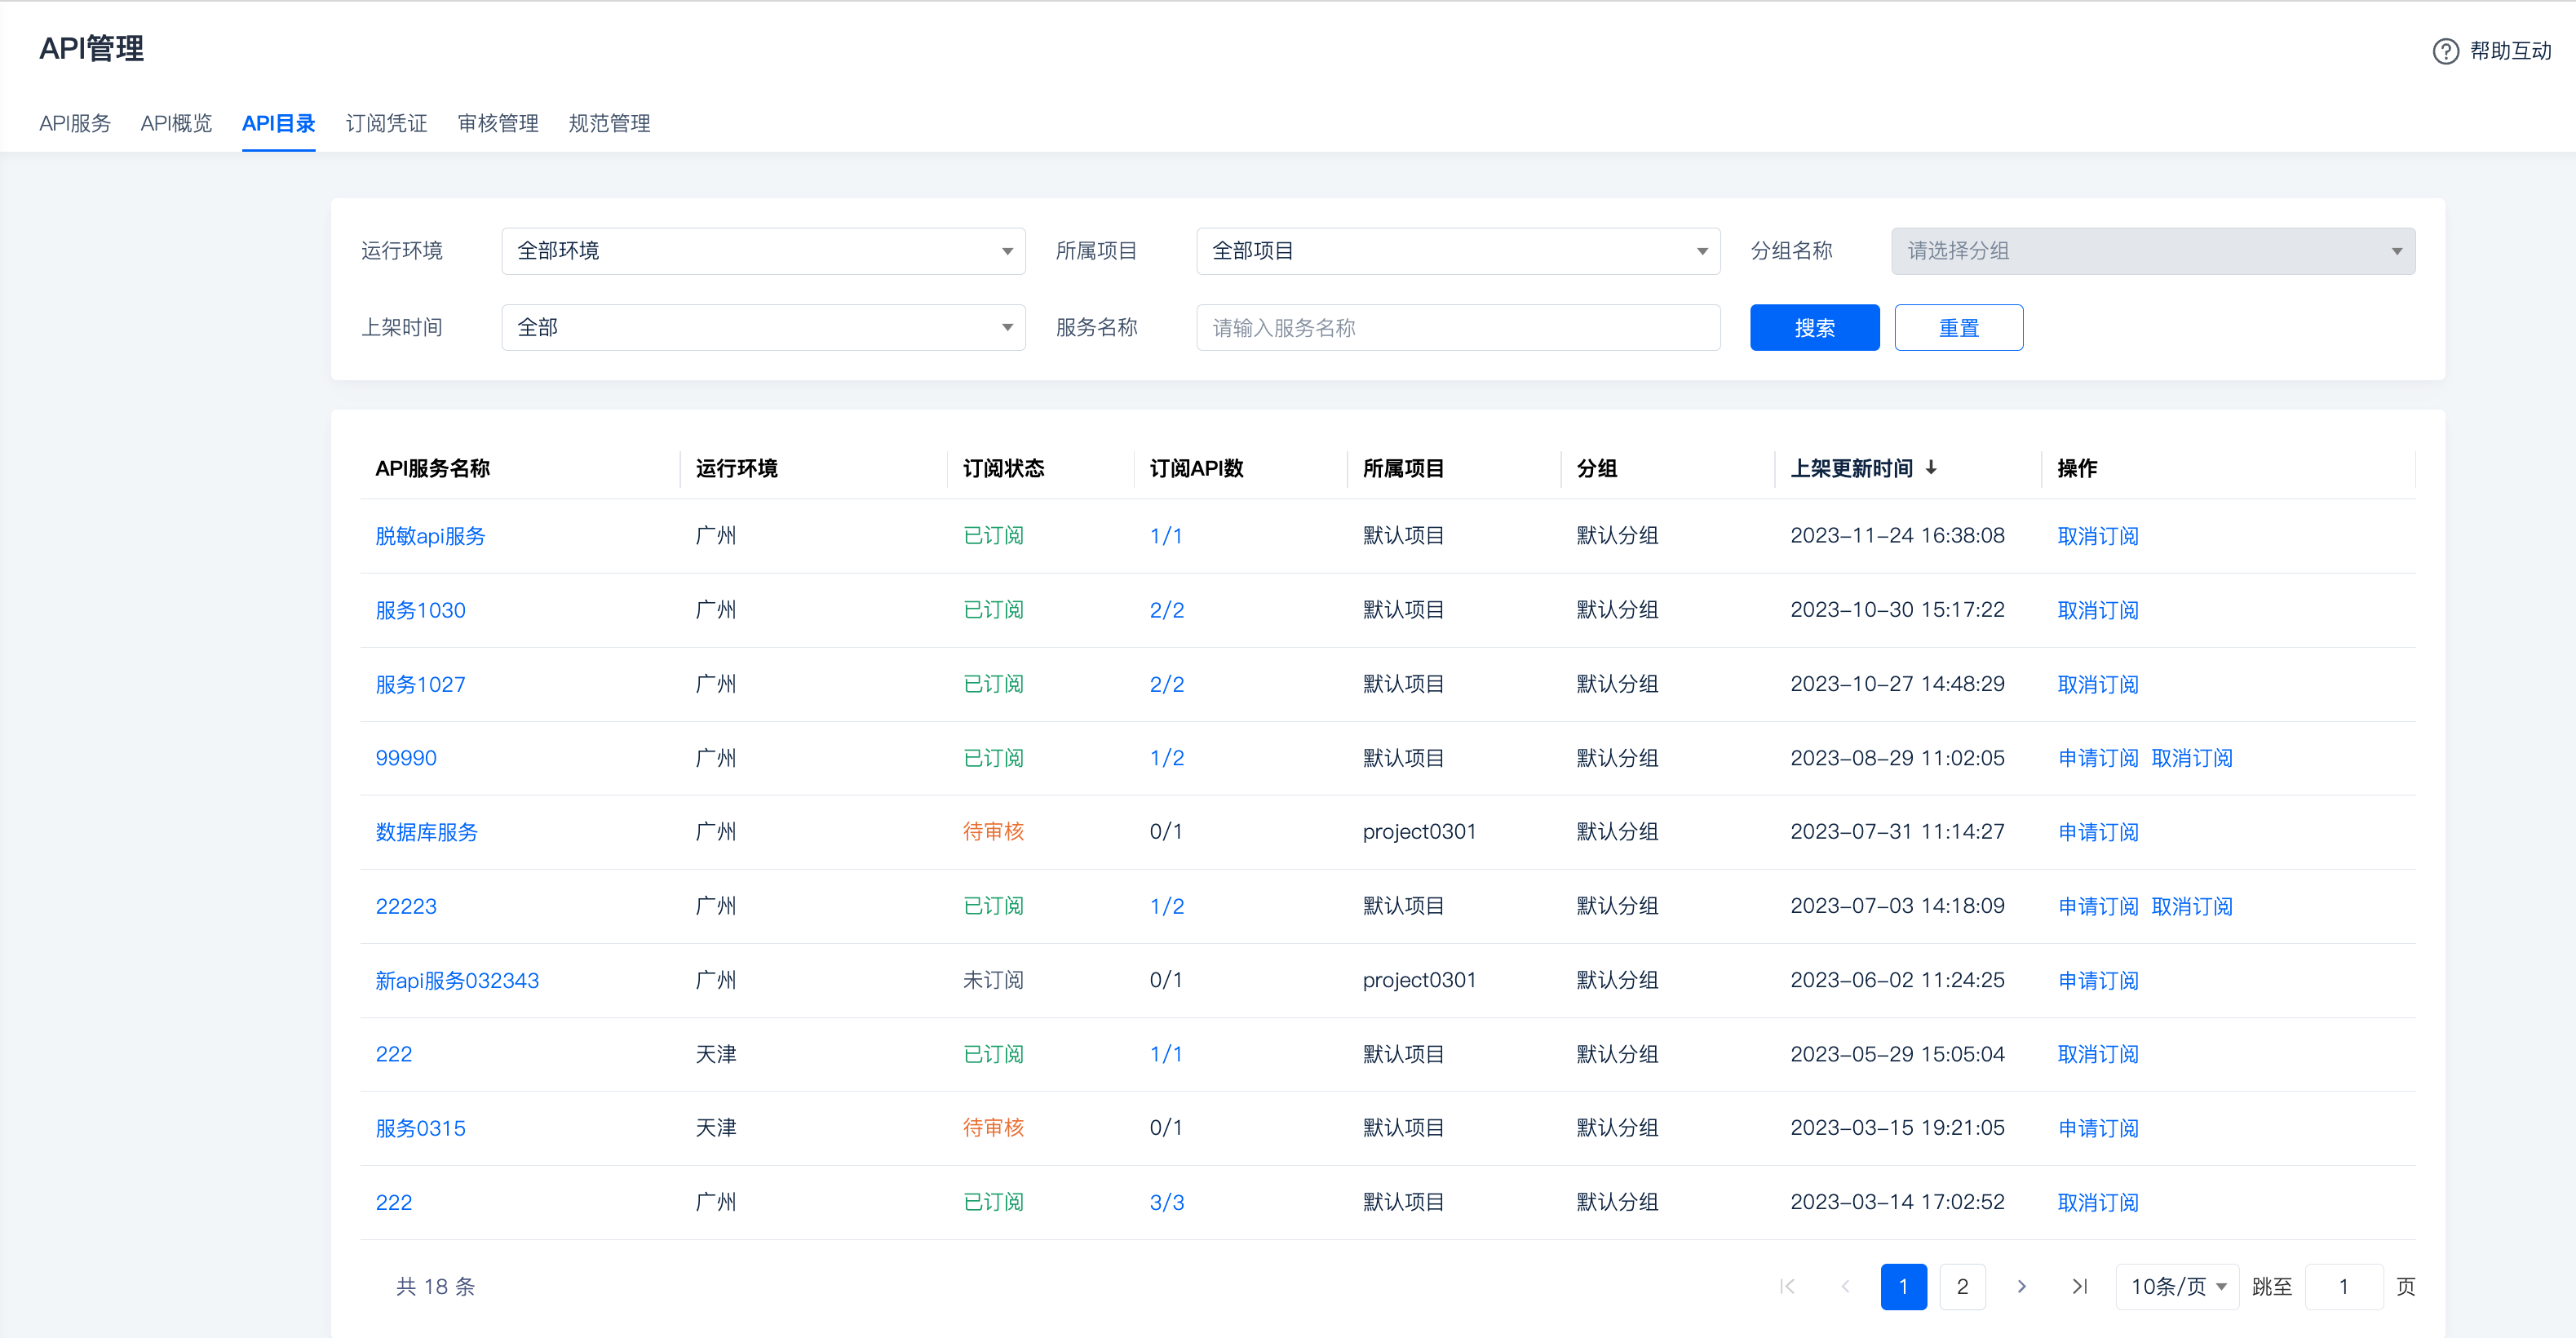Open the 分组名称 dropdown
The width and height of the screenshot is (2576, 1338).
click(2153, 251)
